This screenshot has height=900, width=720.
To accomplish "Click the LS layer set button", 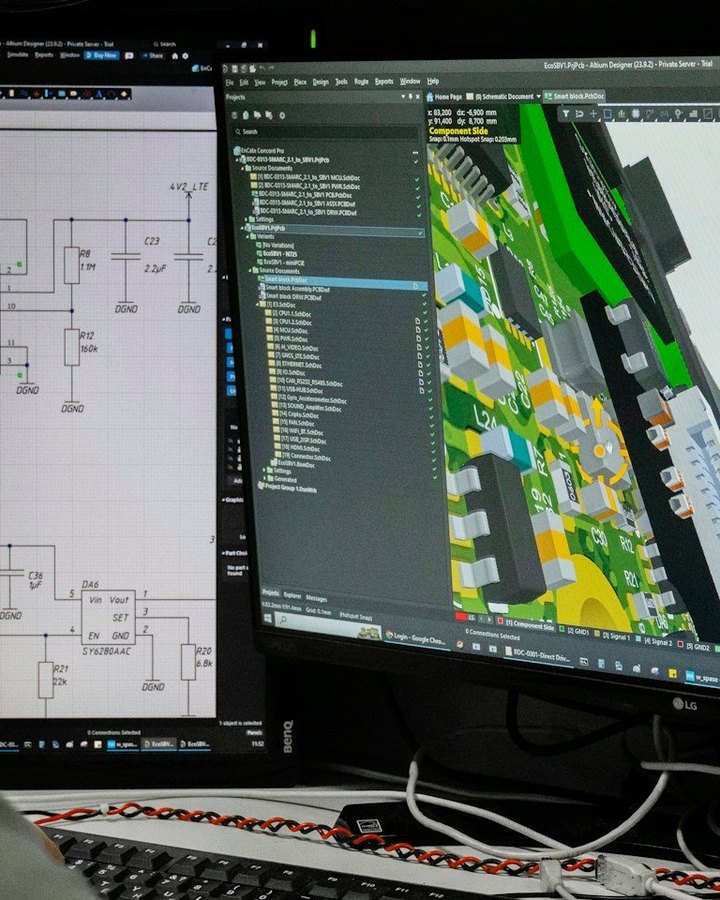I will (x=471, y=618).
